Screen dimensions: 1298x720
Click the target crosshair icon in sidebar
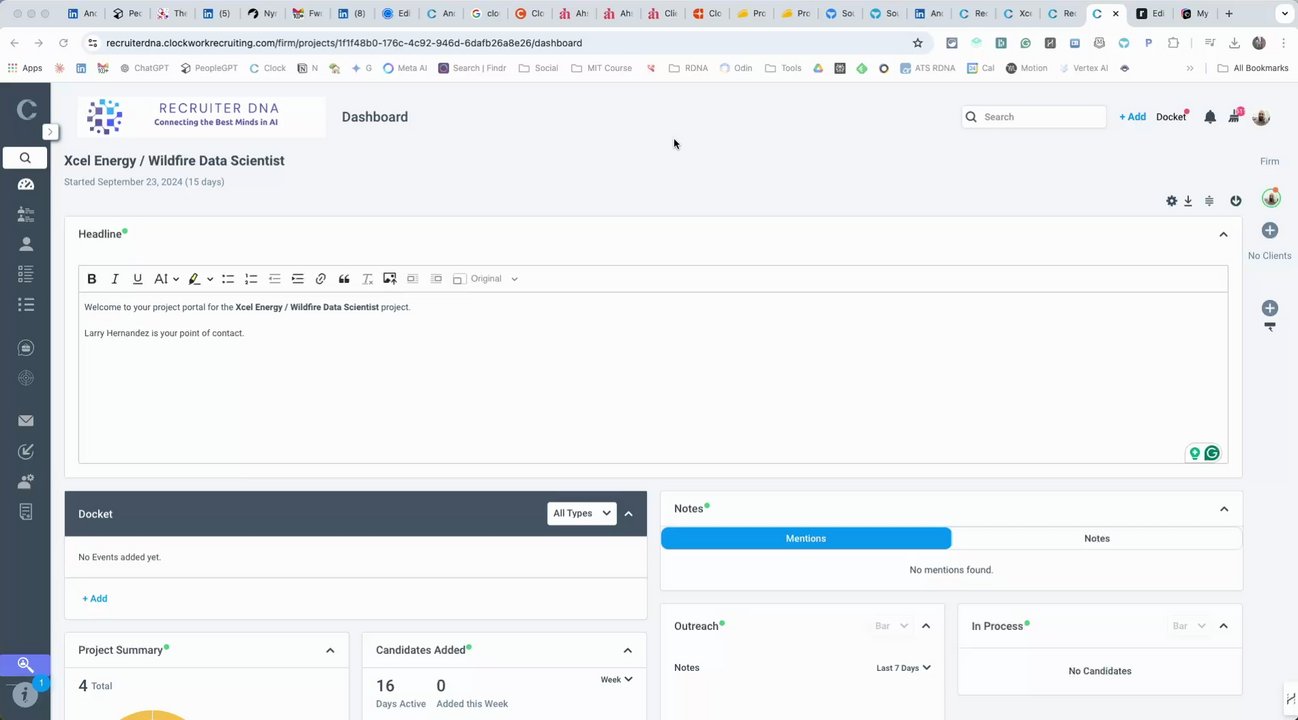click(x=26, y=378)
